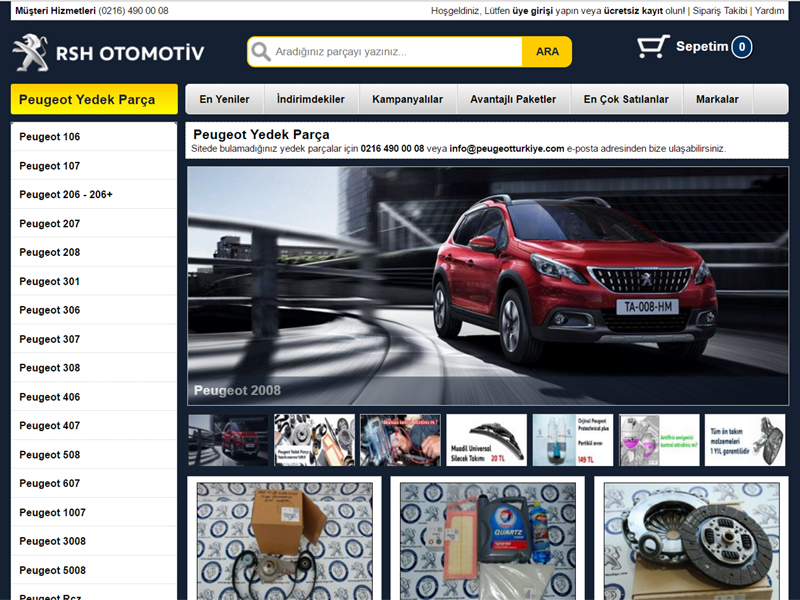Select the electrical repair multimeter thumbnail
This screenshot has height=600, width=800.
(x=400, y=440)
